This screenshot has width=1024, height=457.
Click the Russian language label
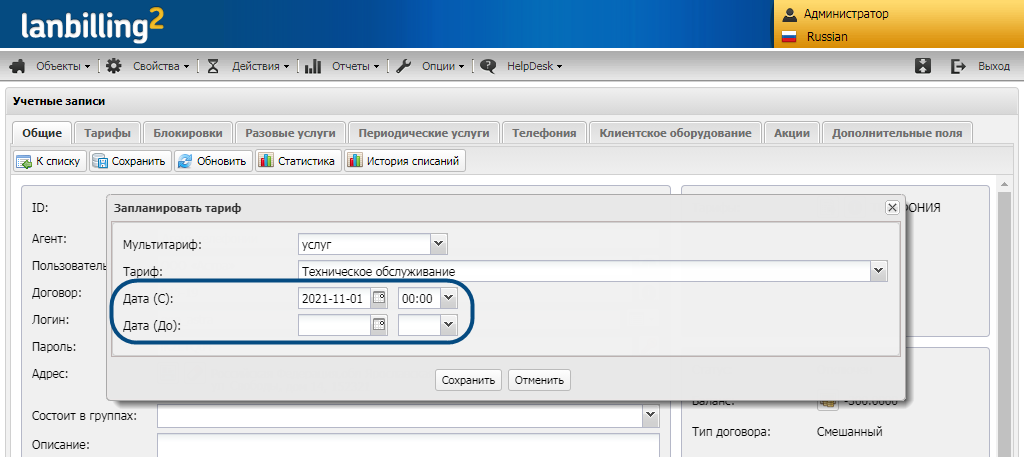(827, 37)
